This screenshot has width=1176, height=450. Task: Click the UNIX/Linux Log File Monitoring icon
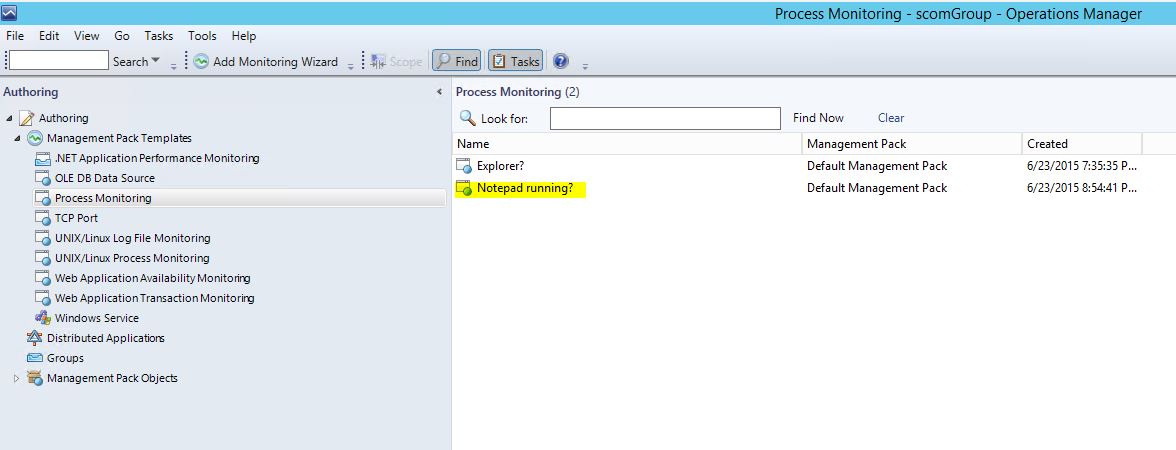tap(43, 238)
